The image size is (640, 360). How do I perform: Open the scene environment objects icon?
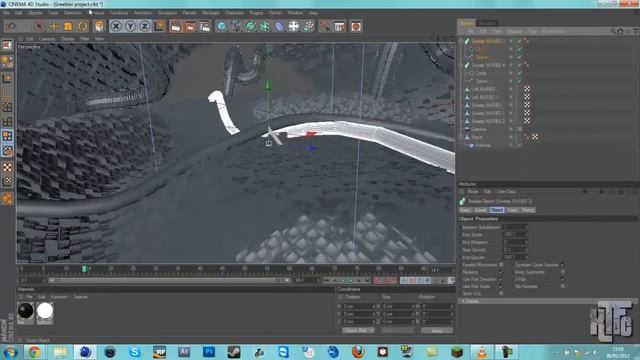tap(294, 27)
